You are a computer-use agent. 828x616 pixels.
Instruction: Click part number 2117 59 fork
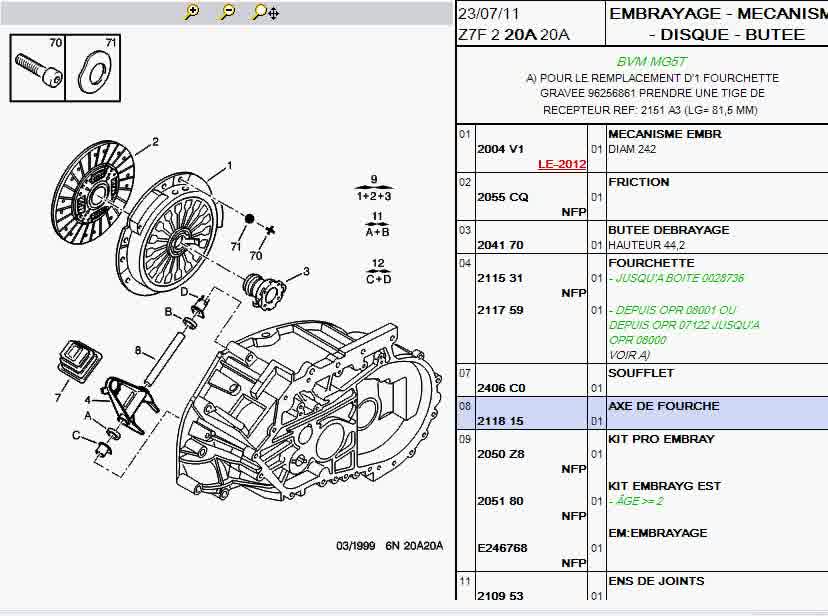pyautogui.click(x=500, y=310)
